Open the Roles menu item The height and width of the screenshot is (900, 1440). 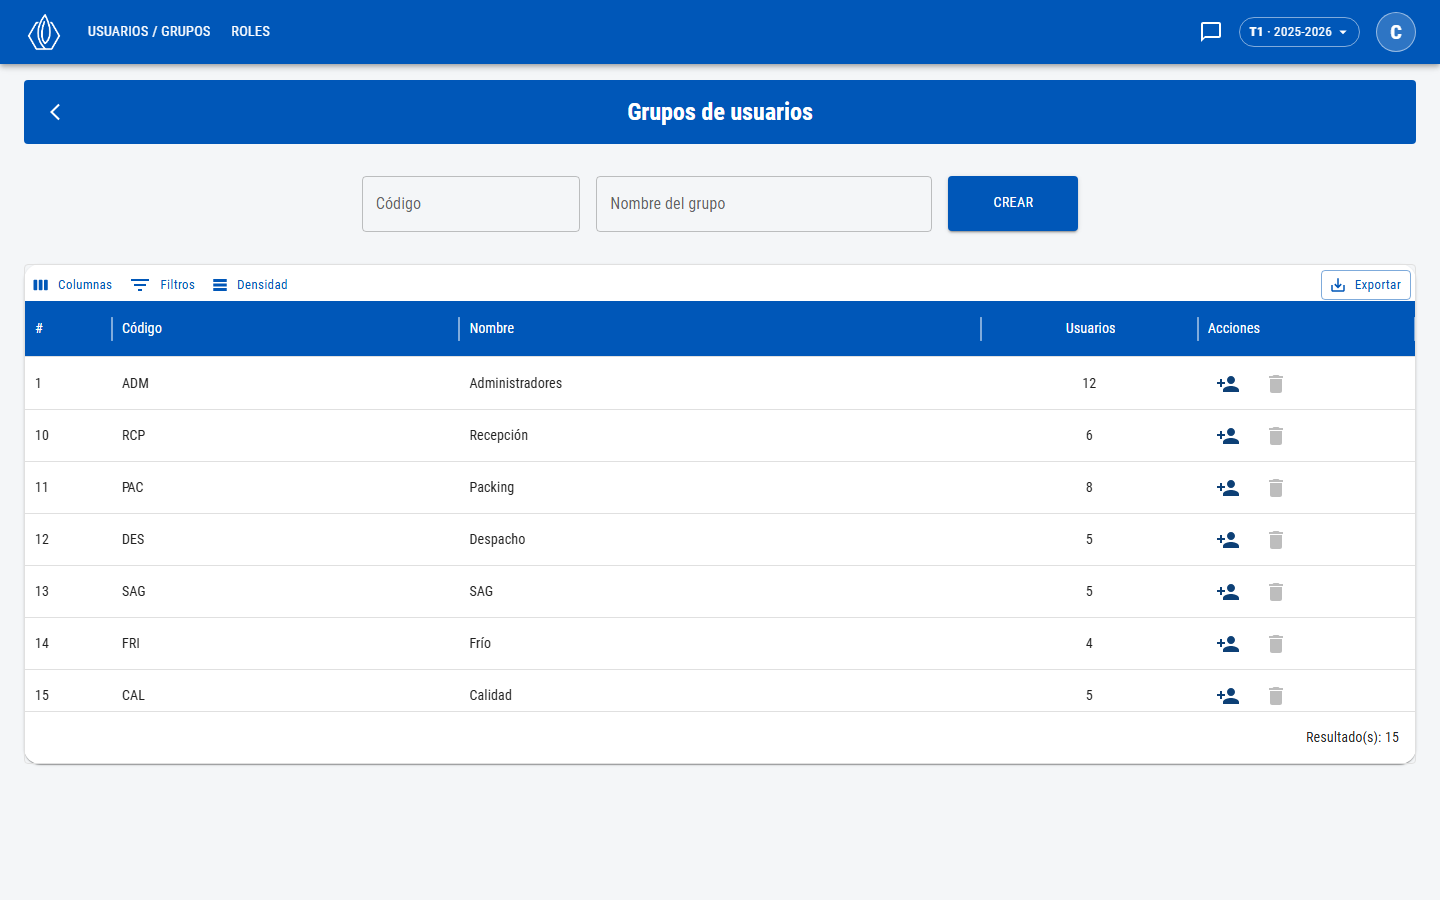pos(251,32)
